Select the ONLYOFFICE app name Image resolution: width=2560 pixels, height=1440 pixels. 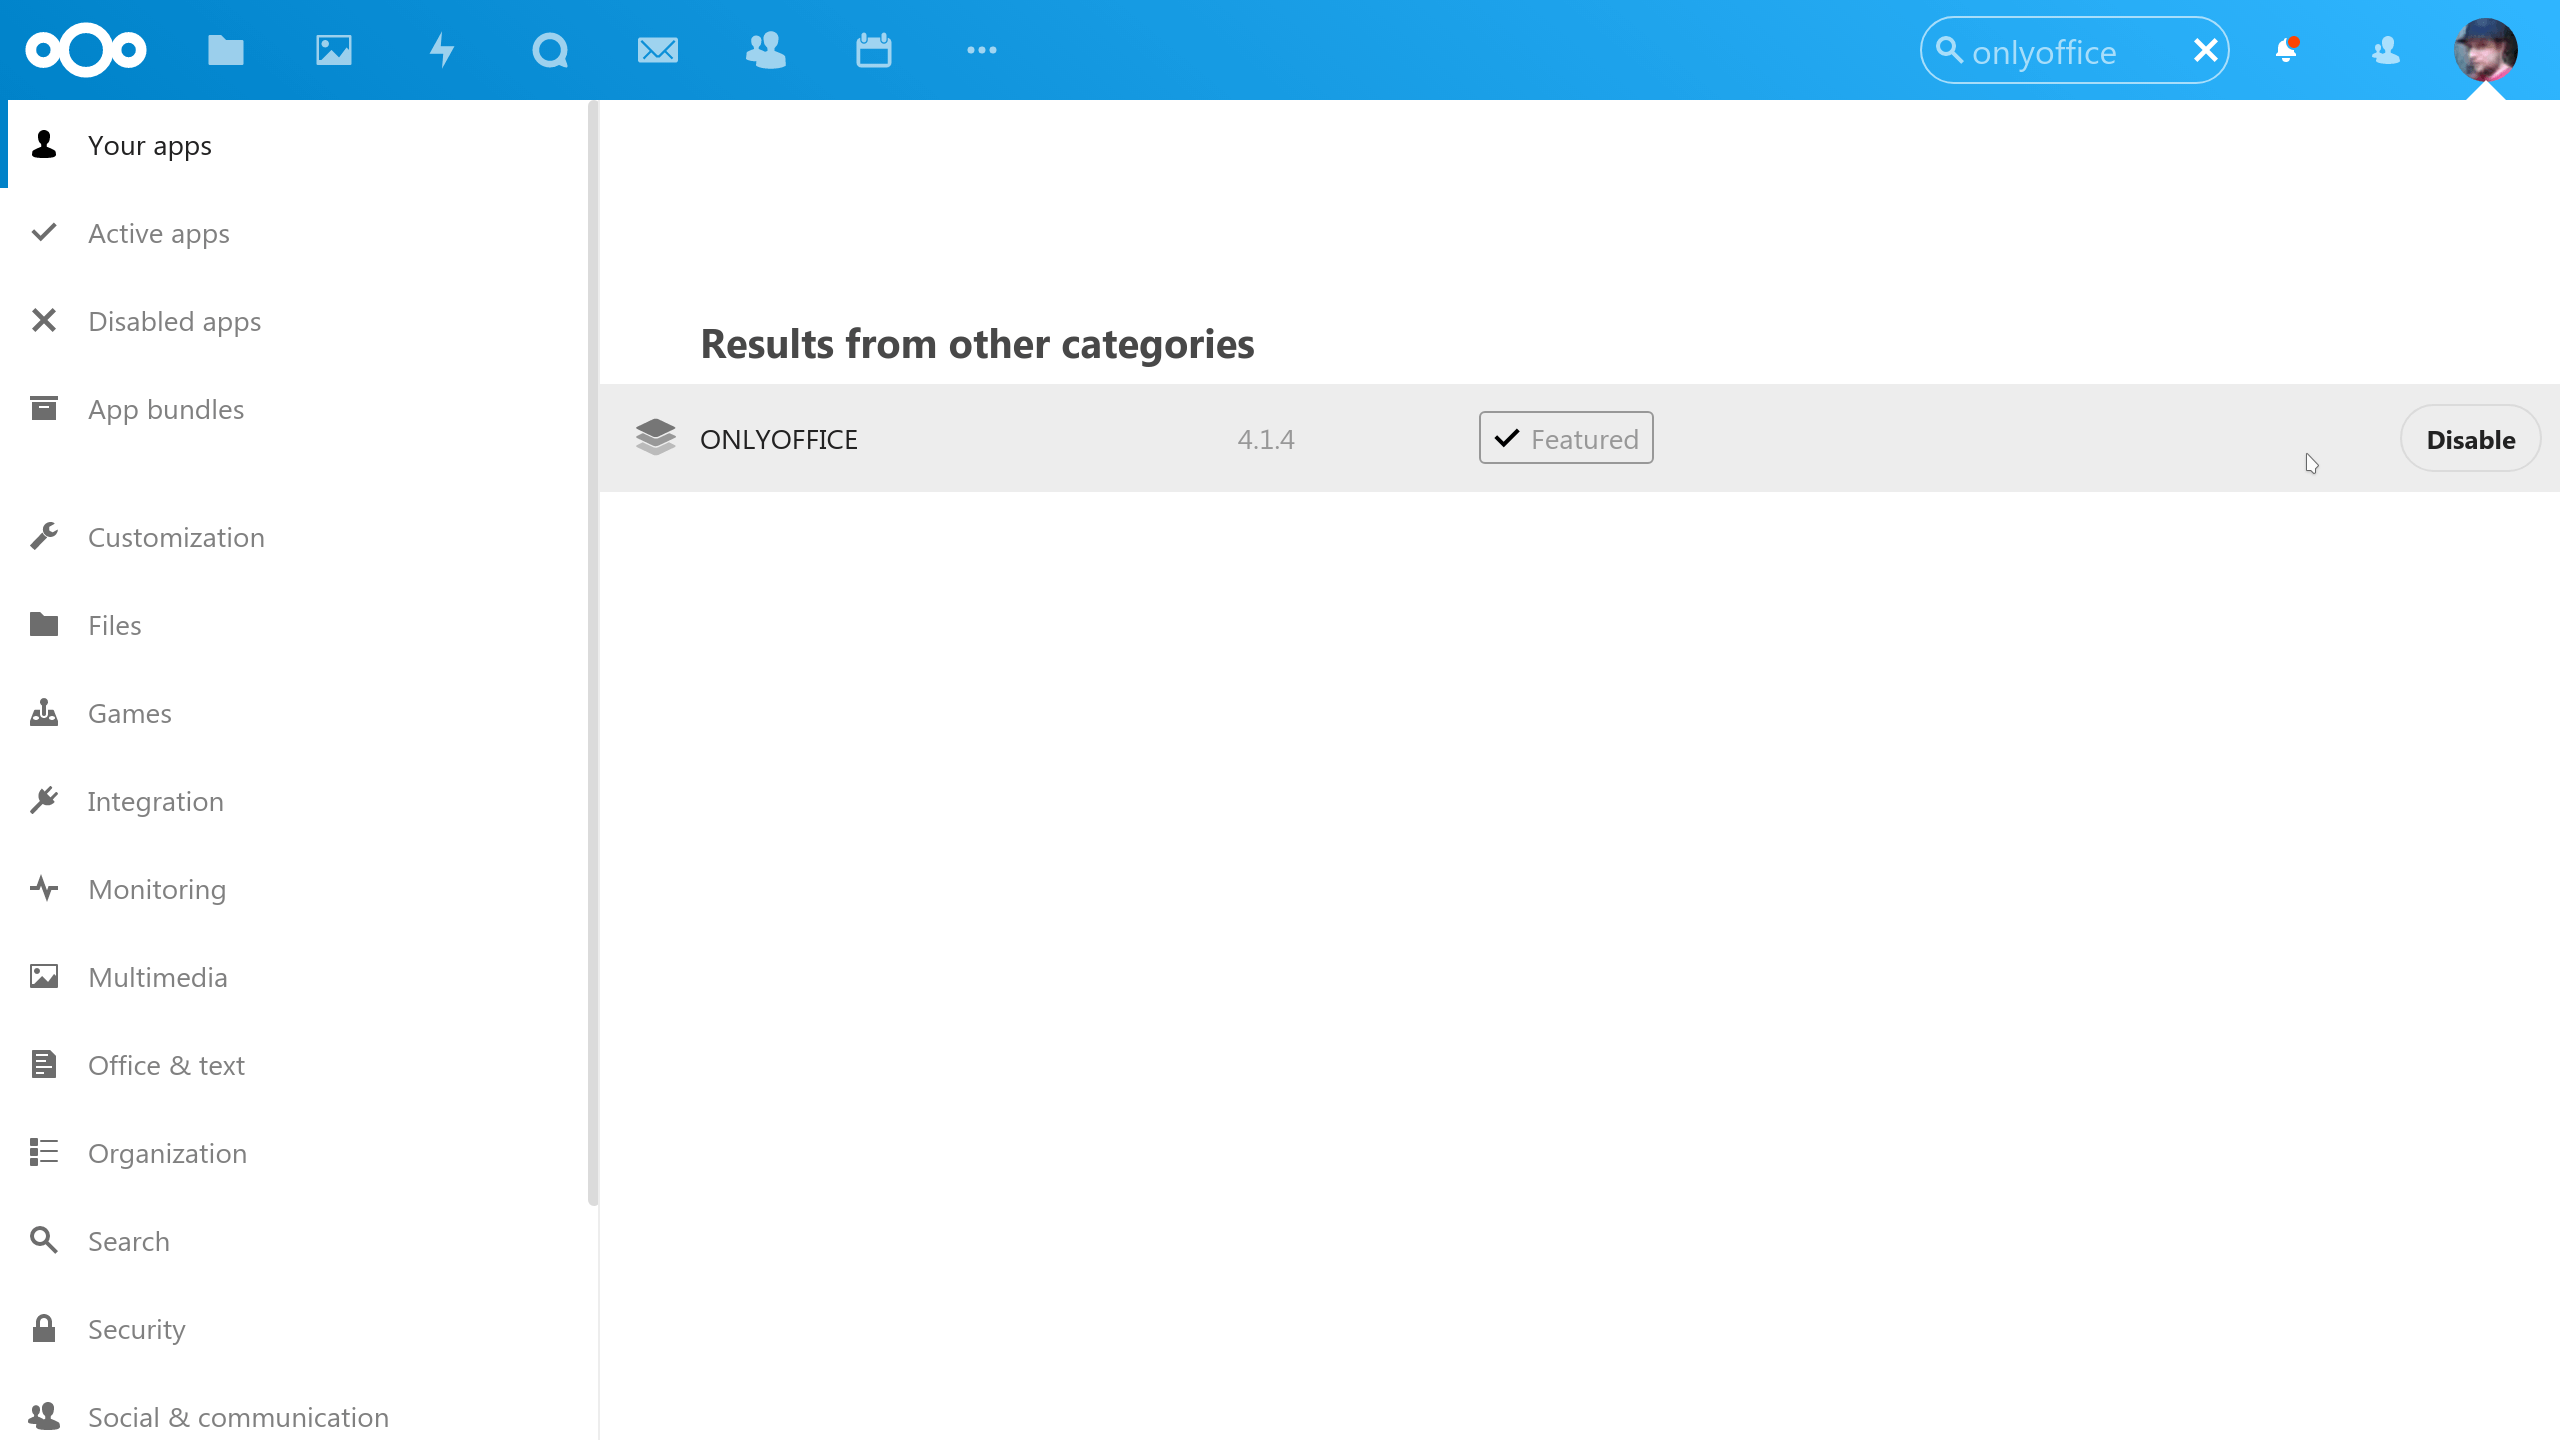779,439
